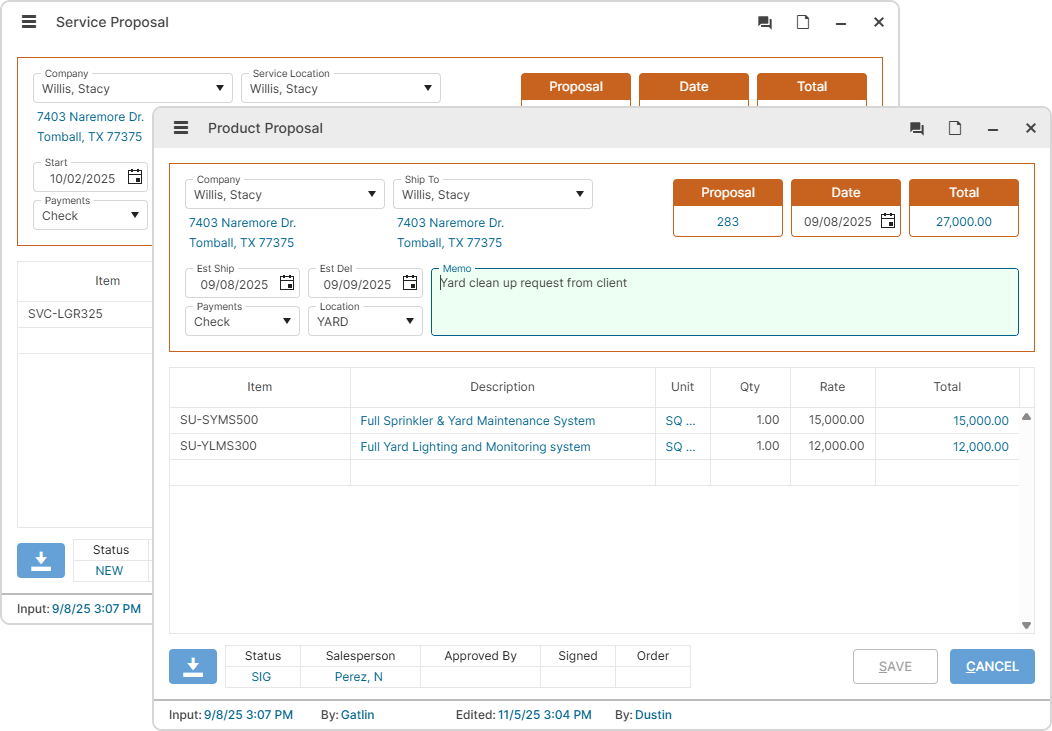Click new document icon in Product Proposal
1052x731 pixels.
(x=955, y=129)
